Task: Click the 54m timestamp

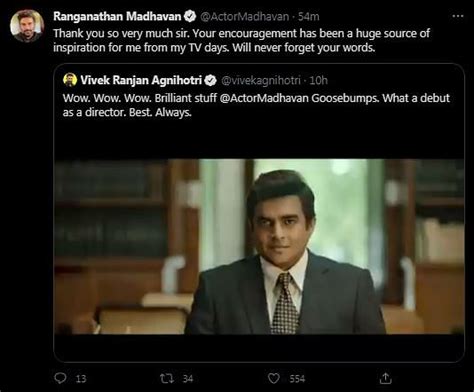Action: 309,16
